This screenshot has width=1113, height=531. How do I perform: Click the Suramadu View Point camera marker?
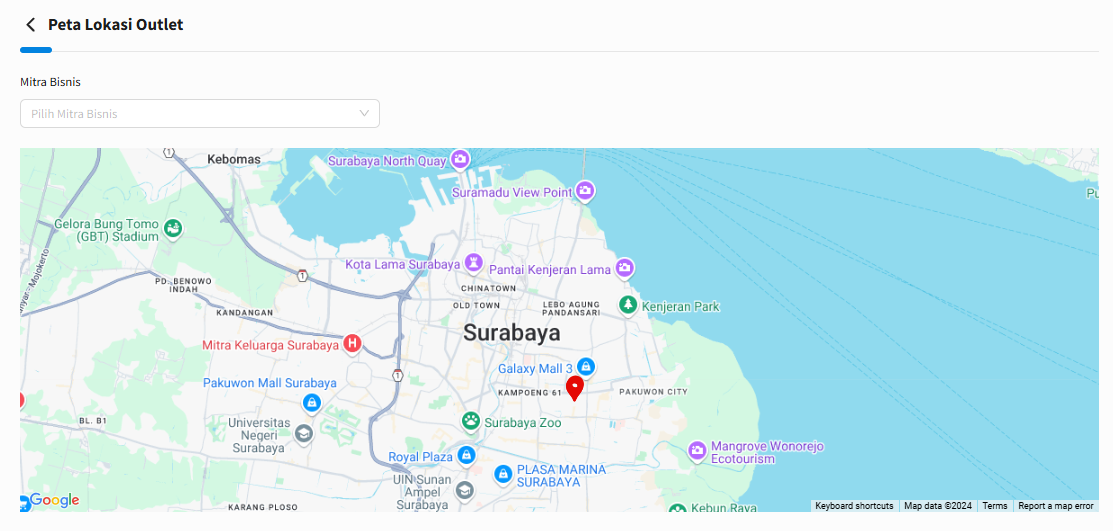(x=585, y=190)
